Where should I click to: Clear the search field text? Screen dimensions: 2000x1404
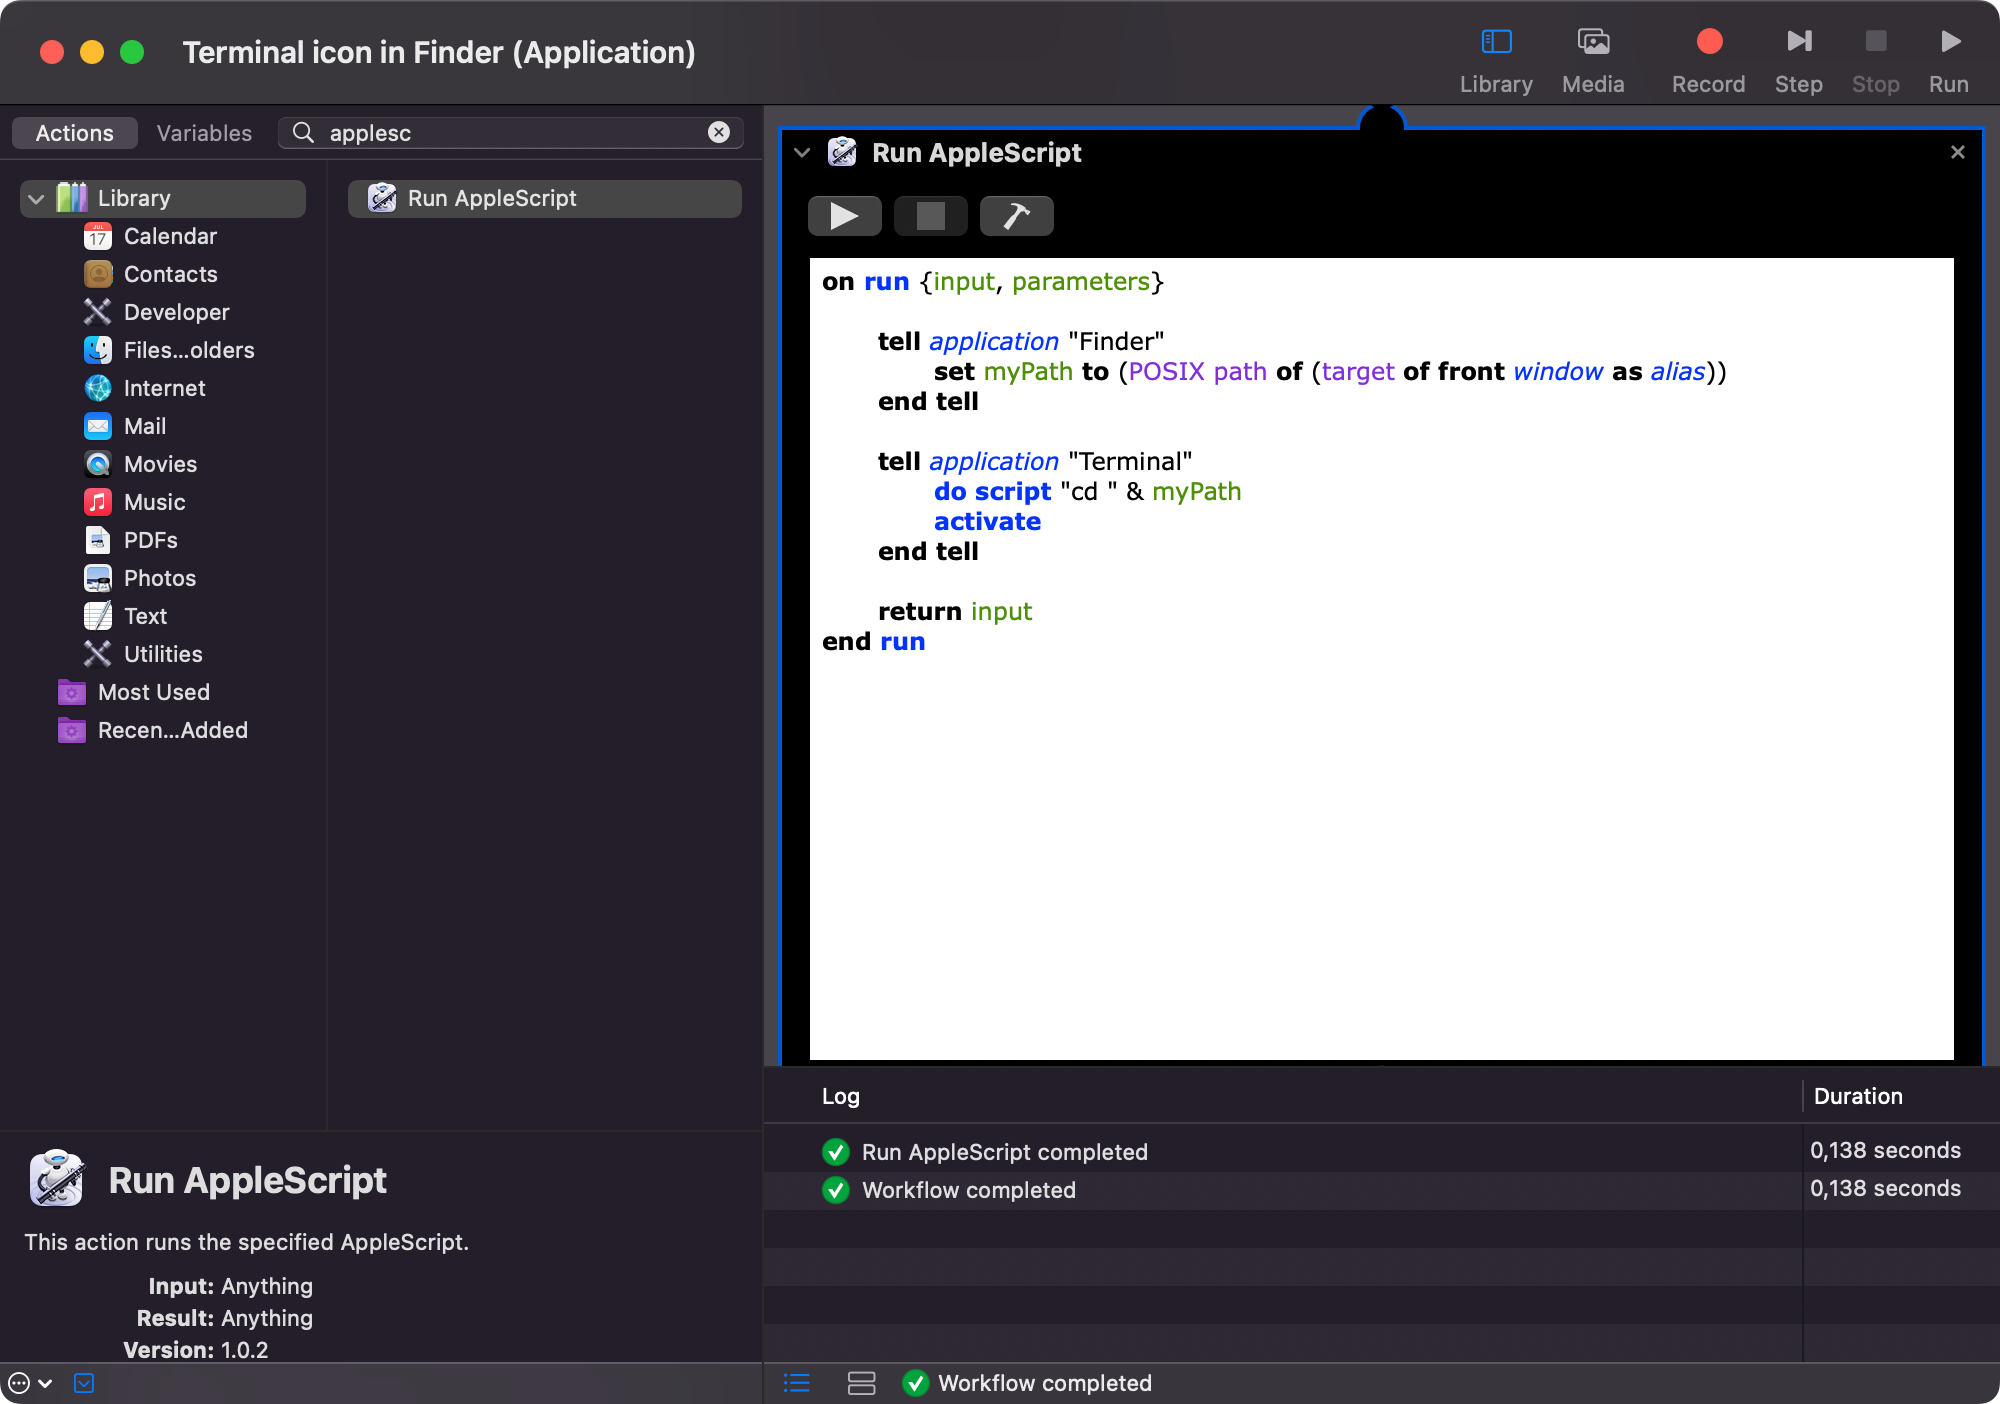[719, 133]
